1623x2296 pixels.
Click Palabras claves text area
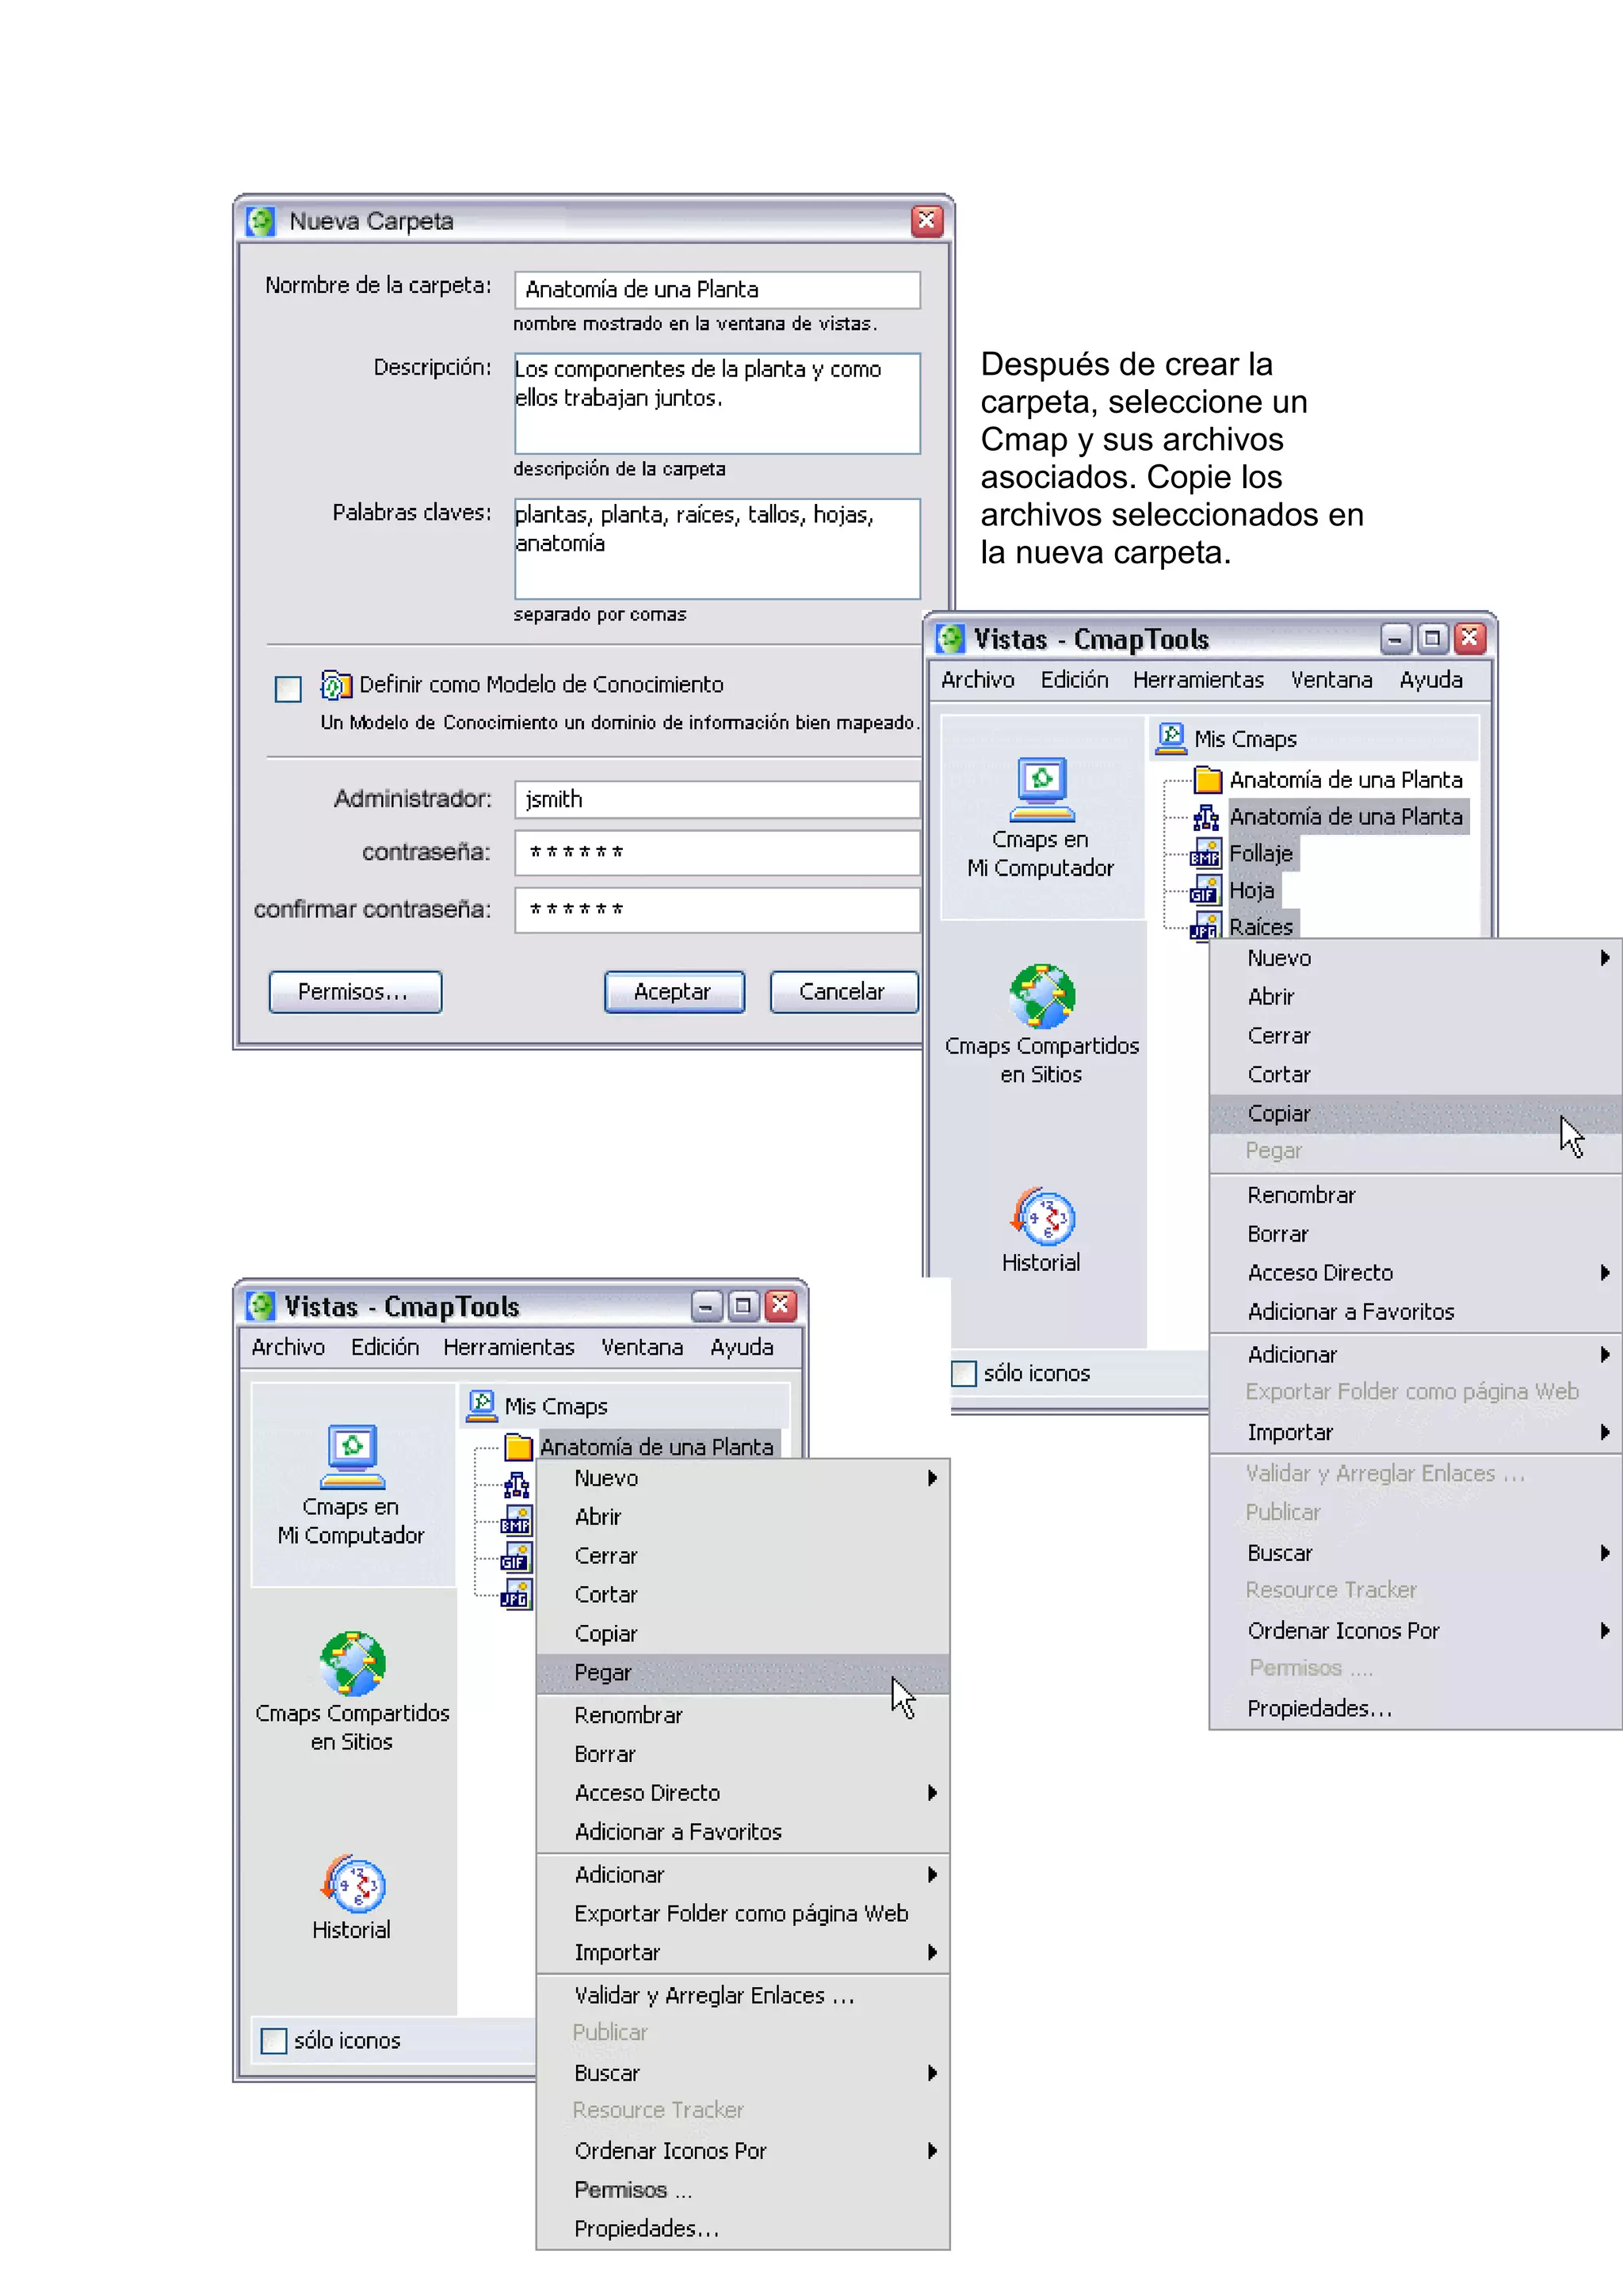(x=717, y=549)
